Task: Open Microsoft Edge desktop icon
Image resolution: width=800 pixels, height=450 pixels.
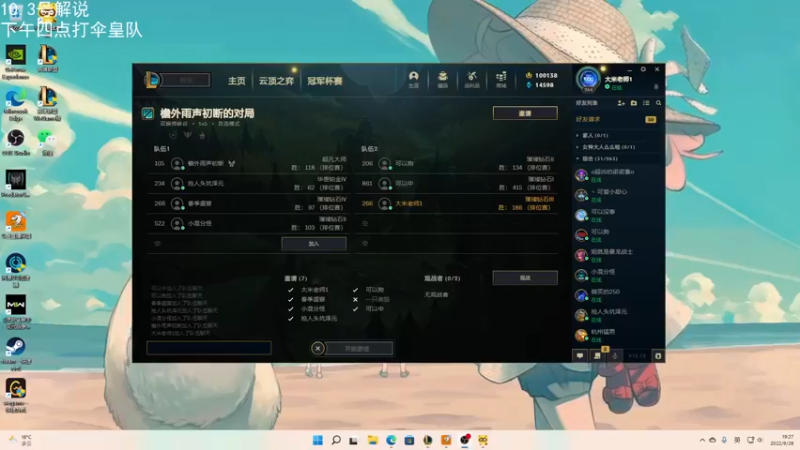Action: coord(15,105)
